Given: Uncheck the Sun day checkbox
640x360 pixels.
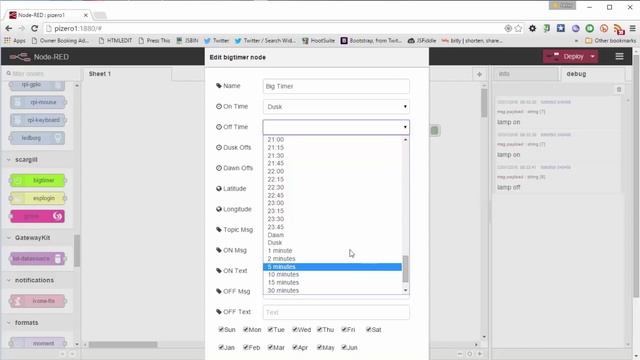Looking at the screenshot, I should (x=221, y=329).
